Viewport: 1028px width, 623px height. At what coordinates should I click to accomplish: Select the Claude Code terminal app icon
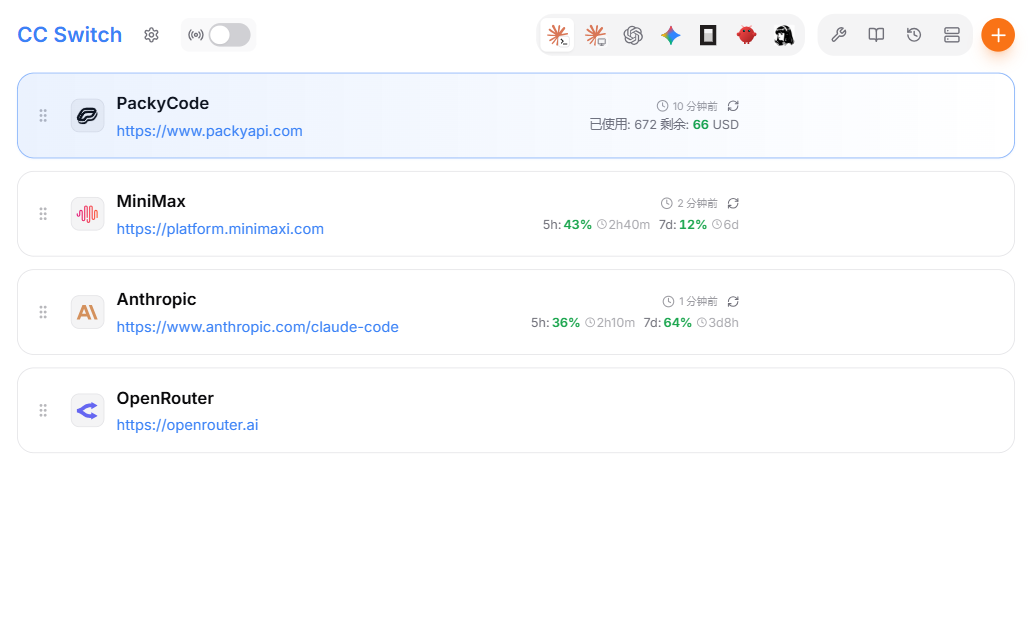(558, 35)
